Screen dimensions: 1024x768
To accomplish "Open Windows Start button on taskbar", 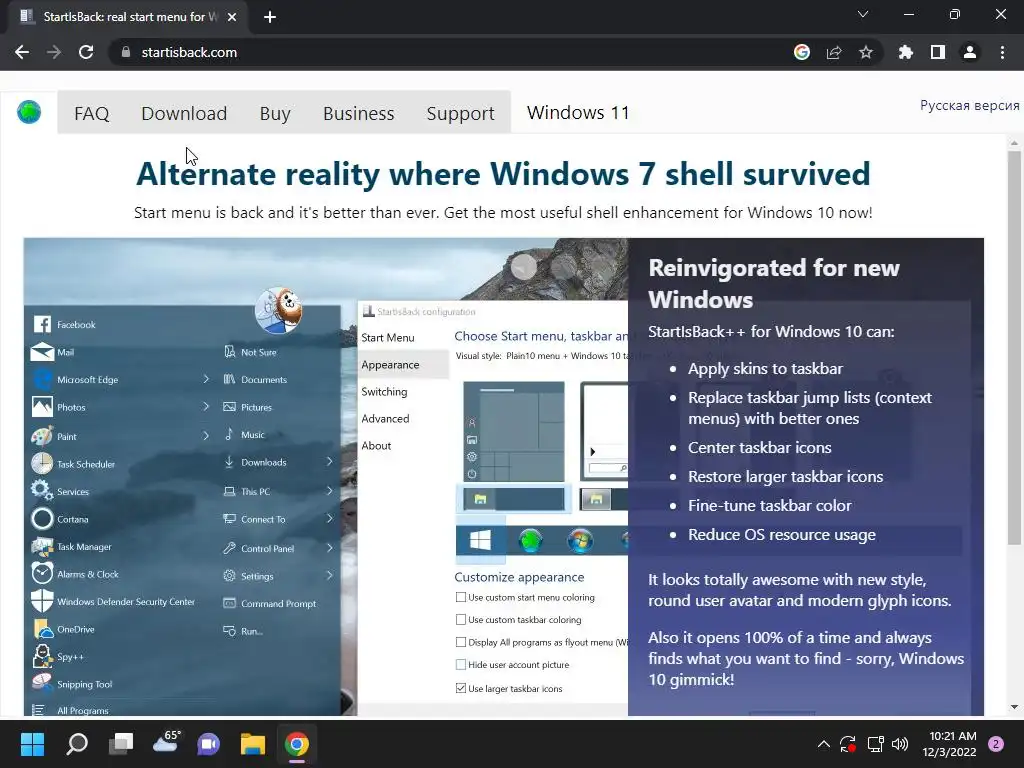I will coord(32,744).
